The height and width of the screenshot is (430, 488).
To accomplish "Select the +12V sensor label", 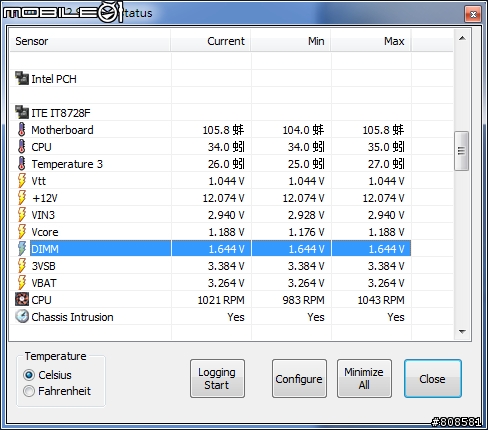I will point(45,198).
